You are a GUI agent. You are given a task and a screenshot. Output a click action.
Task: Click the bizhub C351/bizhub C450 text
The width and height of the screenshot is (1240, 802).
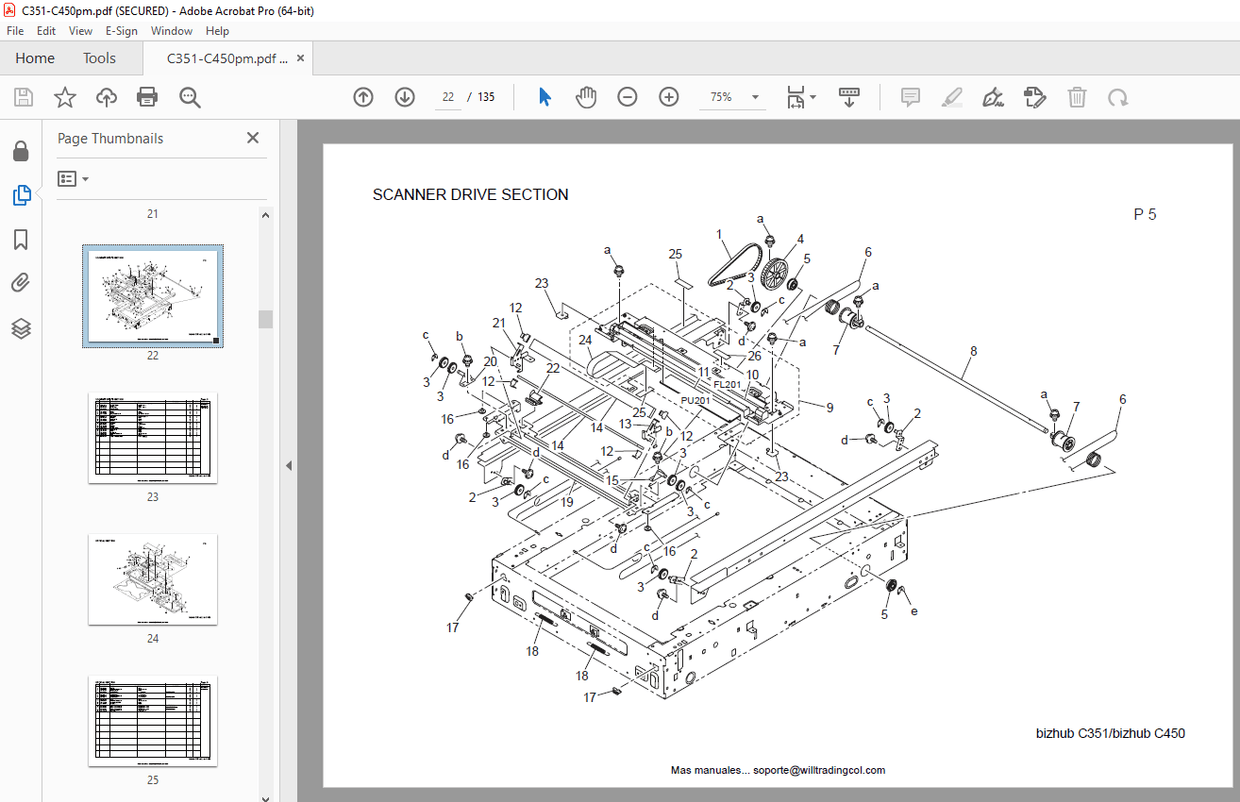coord(1110,733)
